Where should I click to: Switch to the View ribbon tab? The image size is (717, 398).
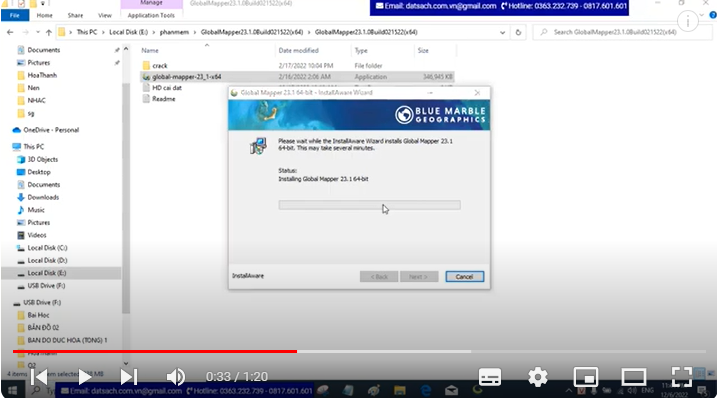pos(105,16)
